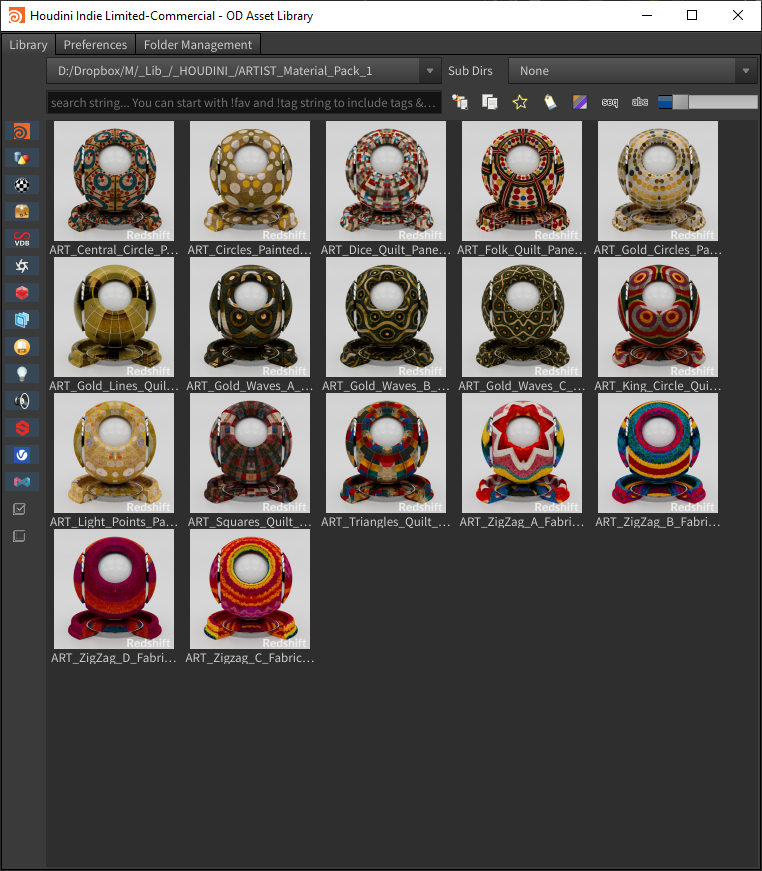Open the Folder Management tab
762x871 pixels.
[198, 44]
